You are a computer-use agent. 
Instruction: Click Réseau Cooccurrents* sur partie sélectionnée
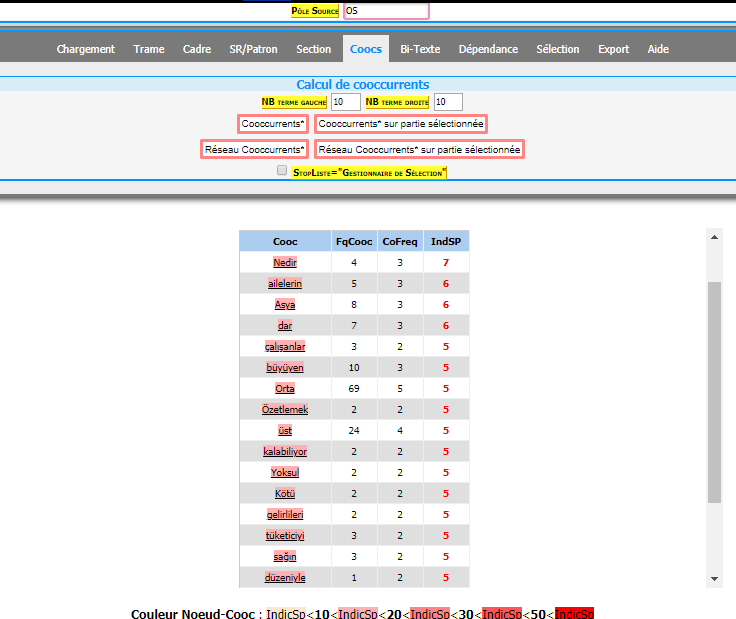419,149
